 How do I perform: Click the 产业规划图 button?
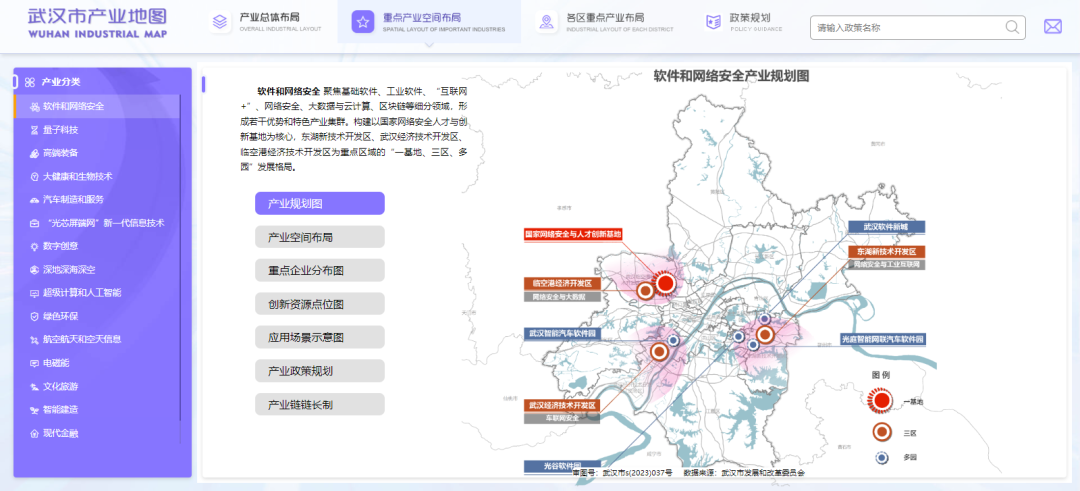tap(320, 204)
